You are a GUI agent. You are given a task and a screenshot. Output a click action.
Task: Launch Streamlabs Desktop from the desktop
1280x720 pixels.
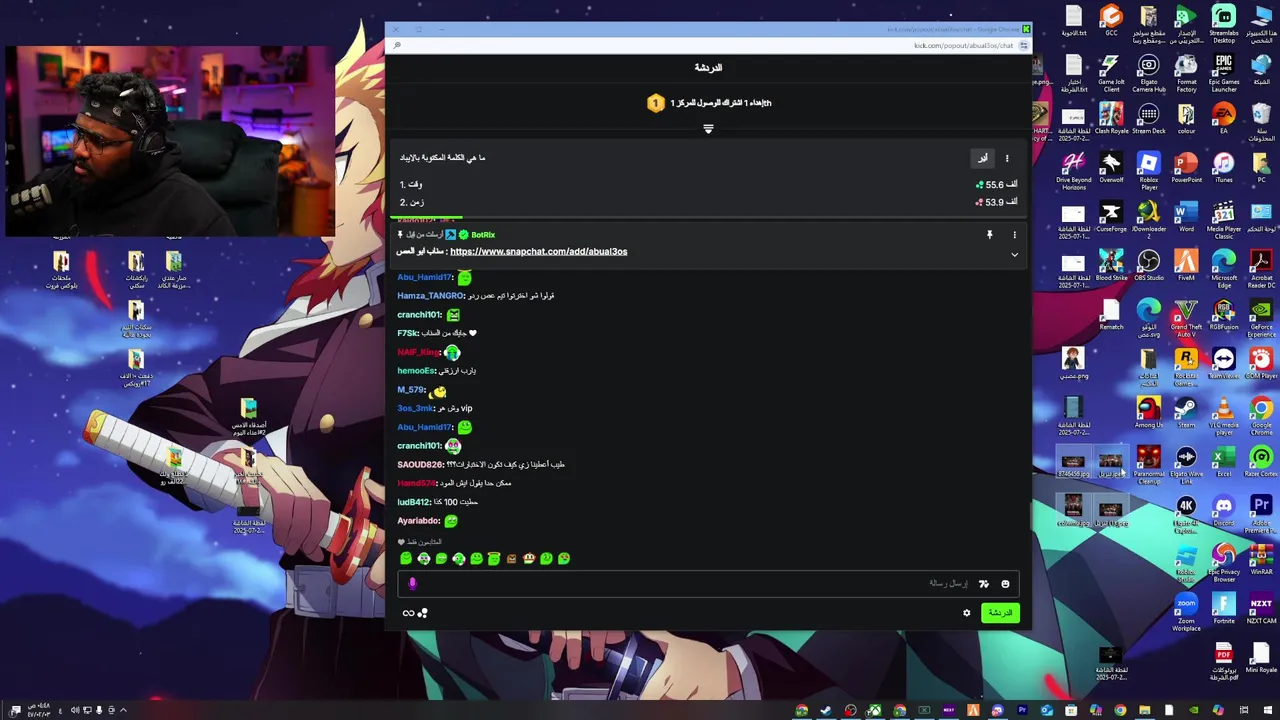point(1223,23)
